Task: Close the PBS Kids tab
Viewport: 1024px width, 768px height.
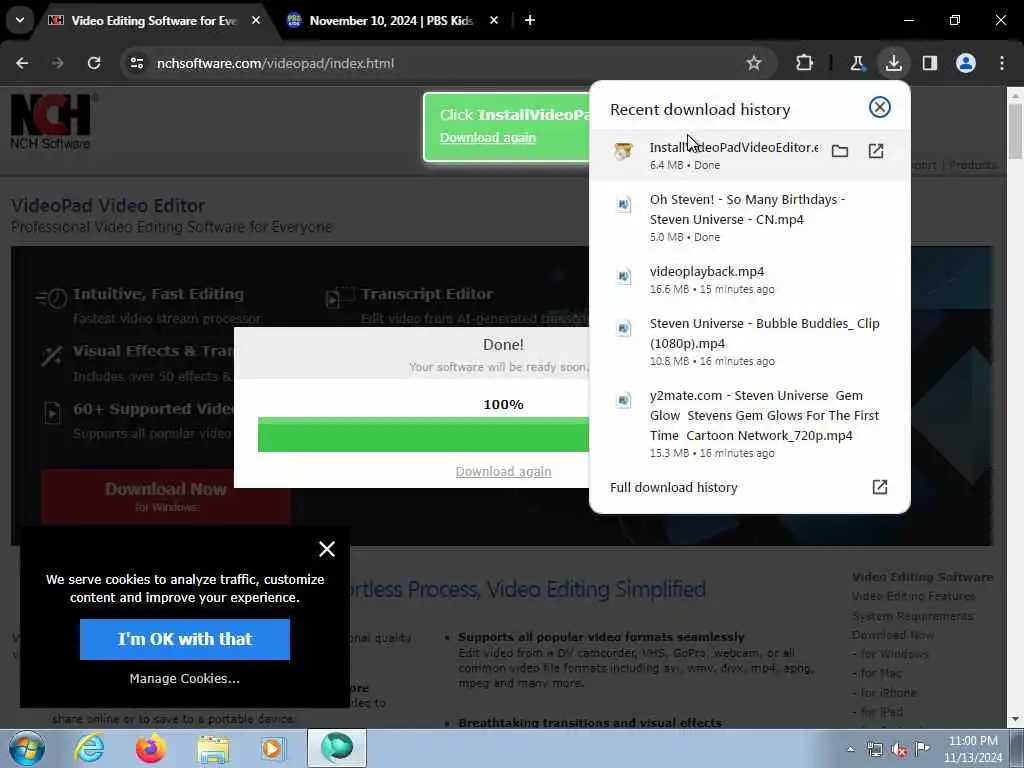Action: pyautogui.click(x=494, y=20)
